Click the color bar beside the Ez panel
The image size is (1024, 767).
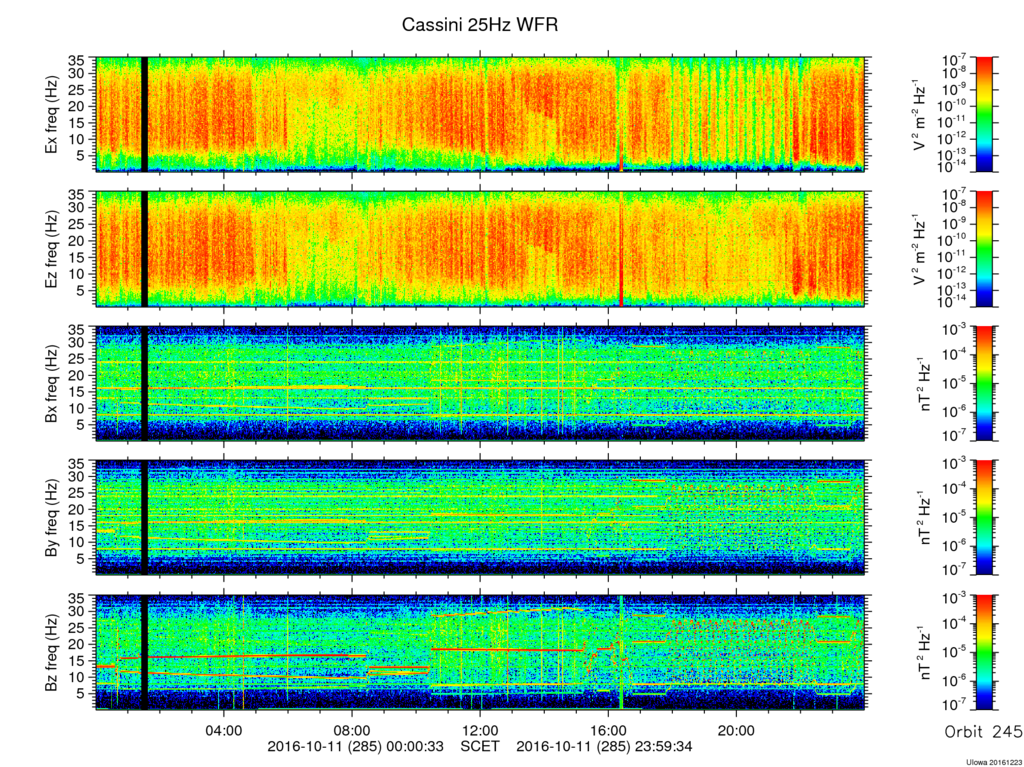(x=984, y=249)
